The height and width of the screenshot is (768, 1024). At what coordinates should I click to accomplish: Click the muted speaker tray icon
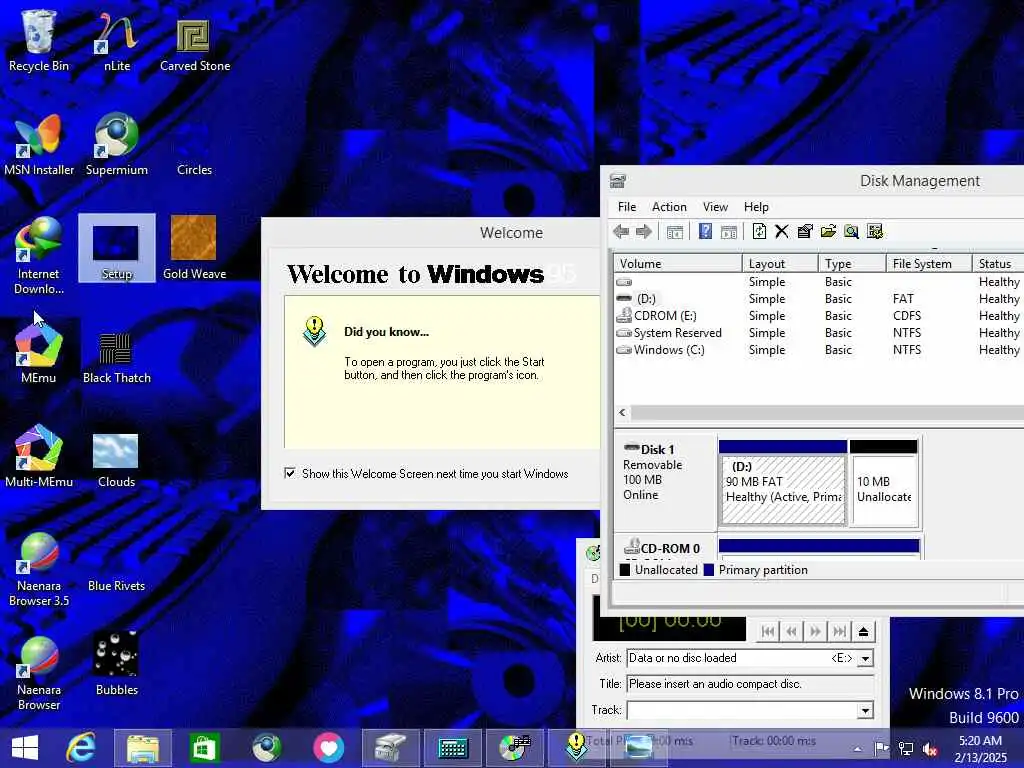point(930,748)
